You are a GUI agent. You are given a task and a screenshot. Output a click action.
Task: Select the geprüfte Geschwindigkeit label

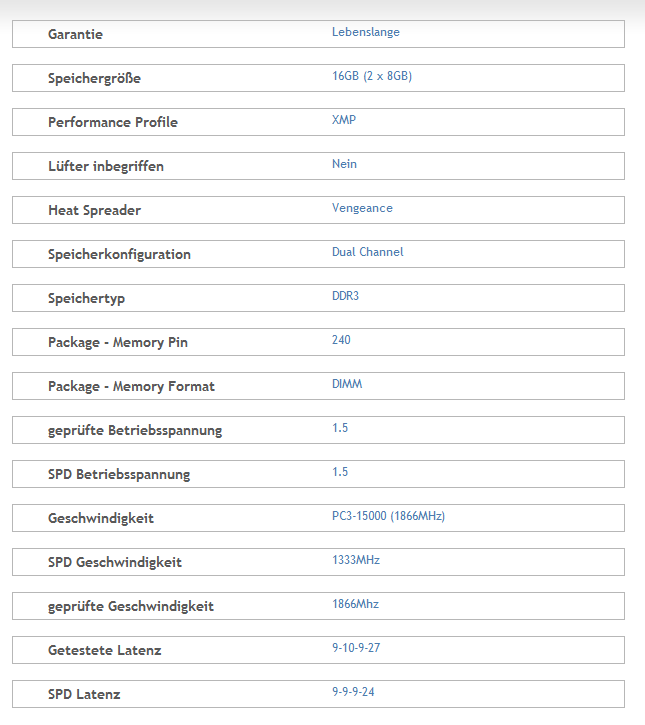[130, 606]
